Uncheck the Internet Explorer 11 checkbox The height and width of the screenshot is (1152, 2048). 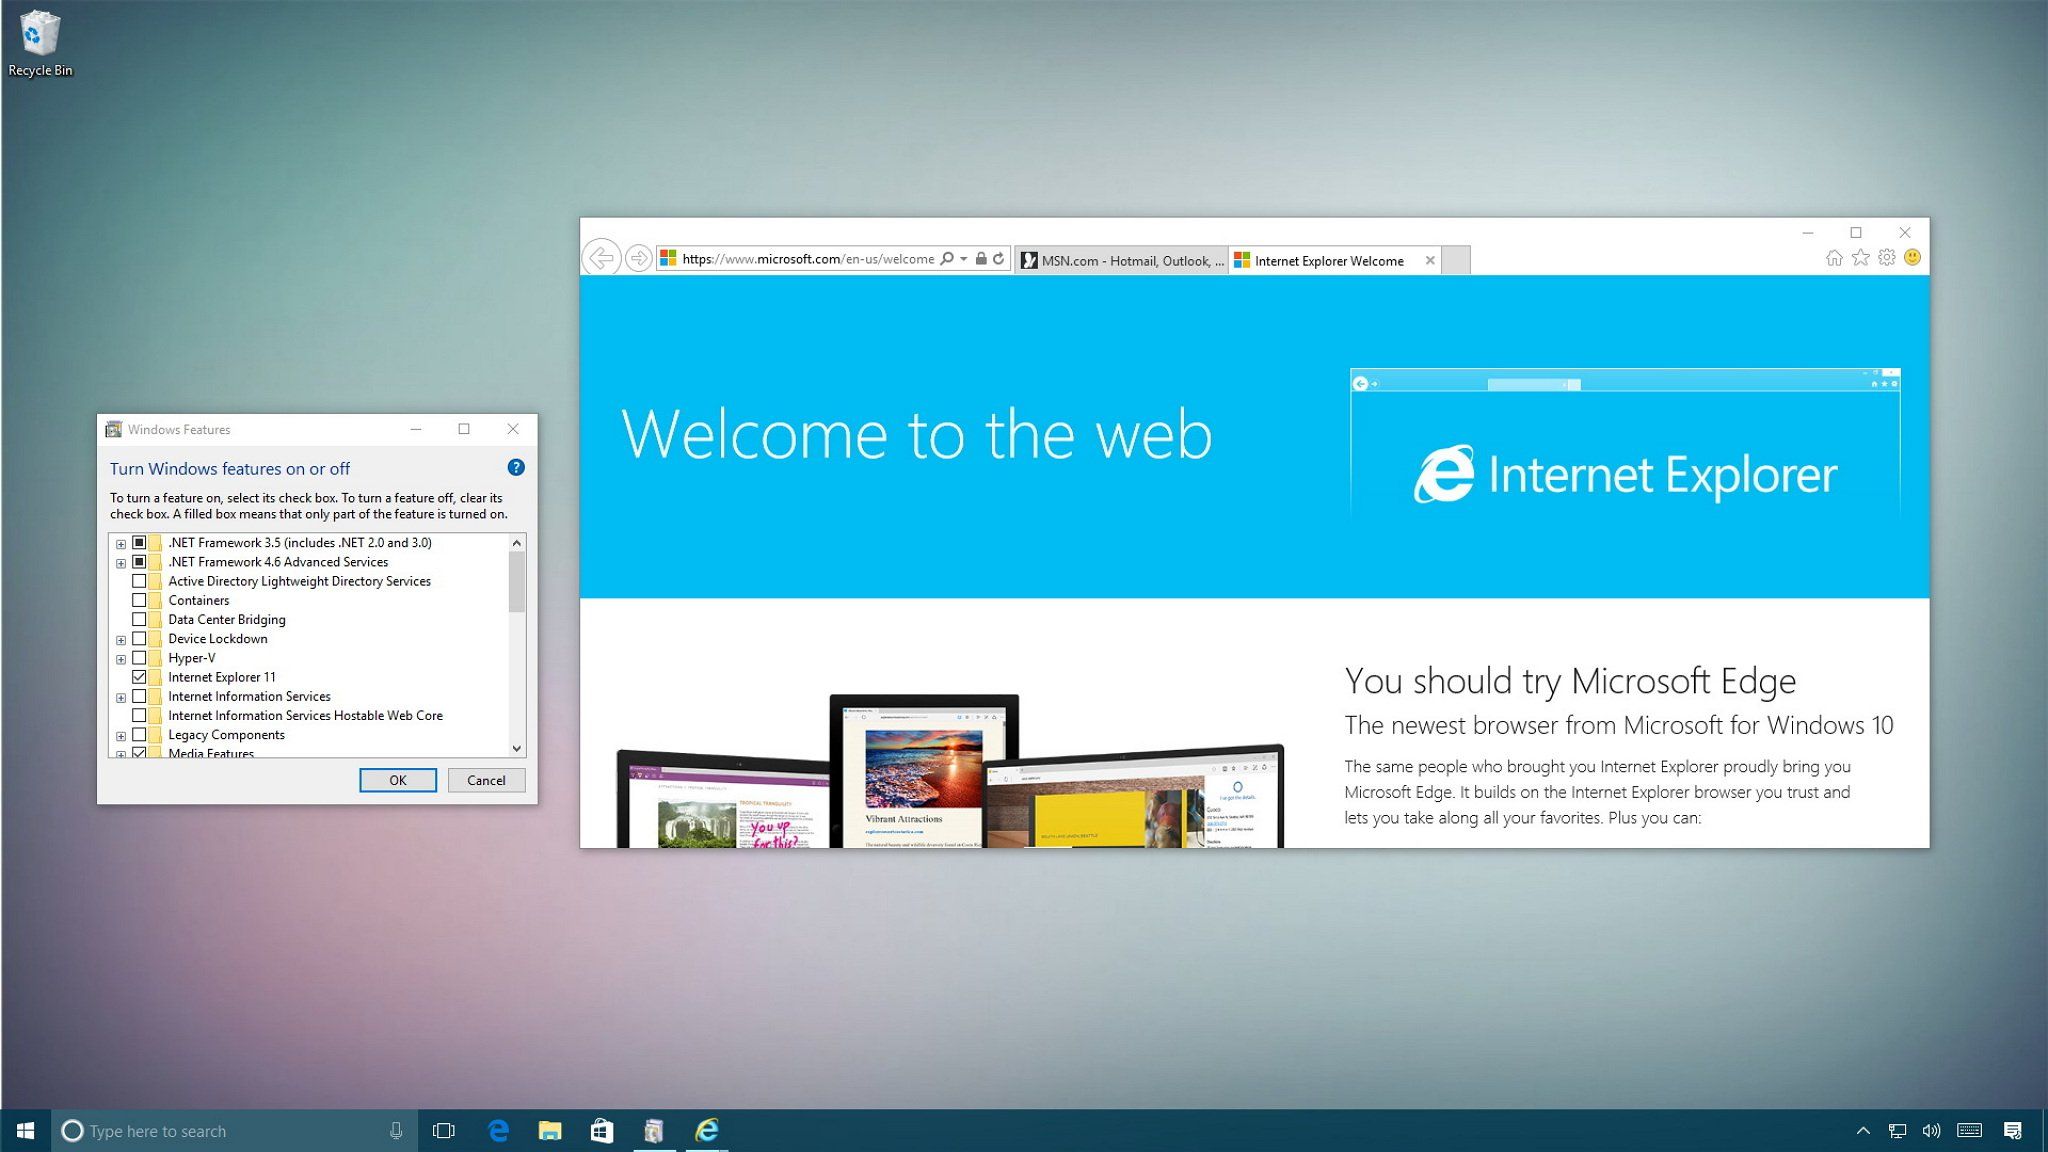pyautogui.click(x=139, y=677)
